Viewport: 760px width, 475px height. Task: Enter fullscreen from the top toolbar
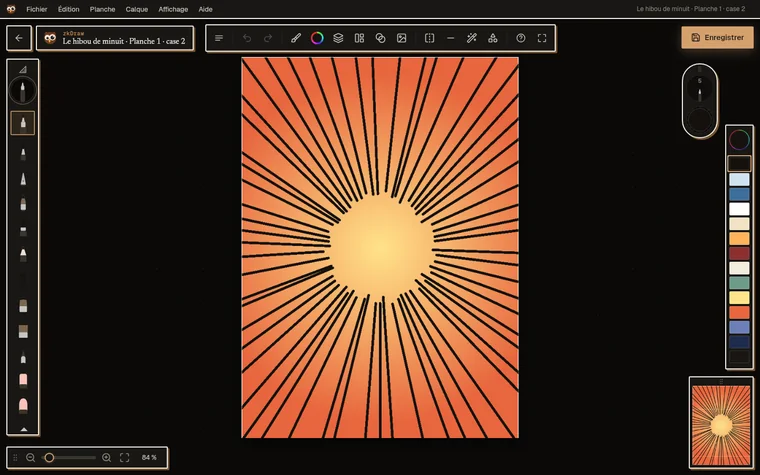pos(542,38)
